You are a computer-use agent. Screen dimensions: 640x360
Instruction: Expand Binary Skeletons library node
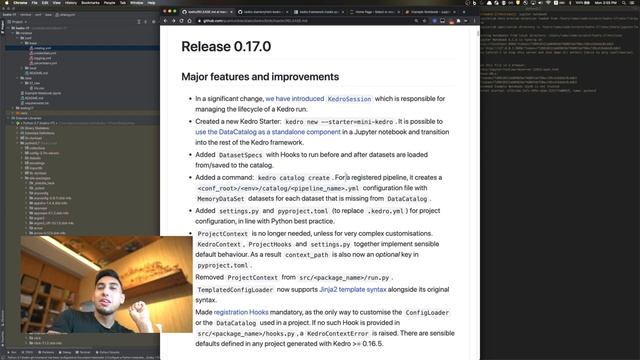pos(18,128)
